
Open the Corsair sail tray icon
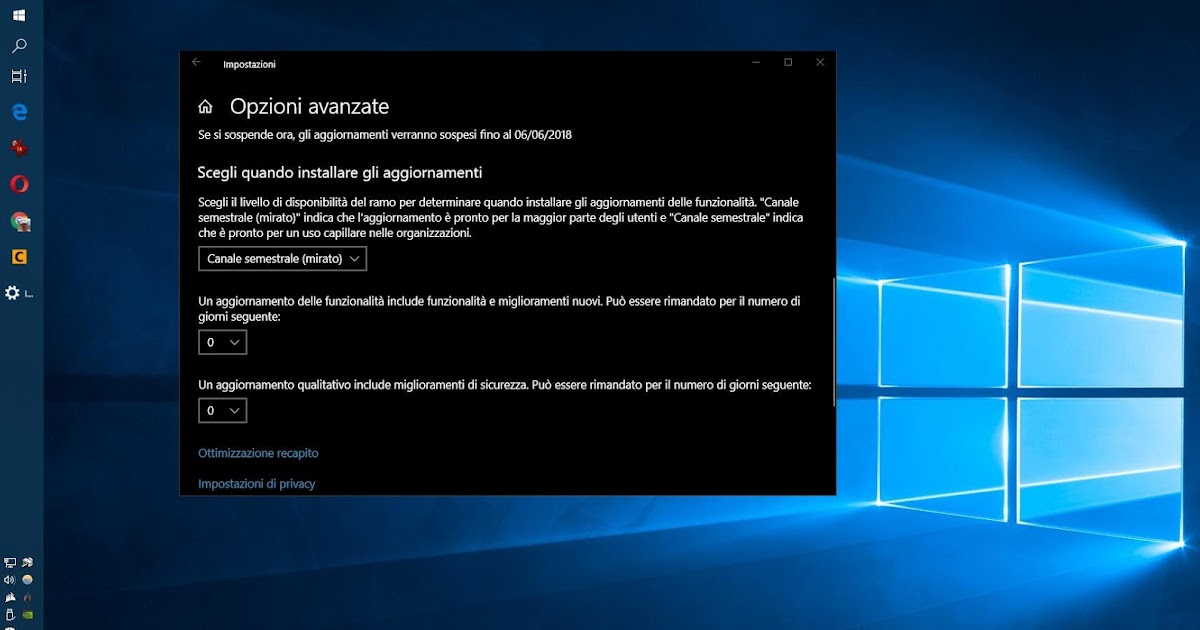(x=10, y=597)
